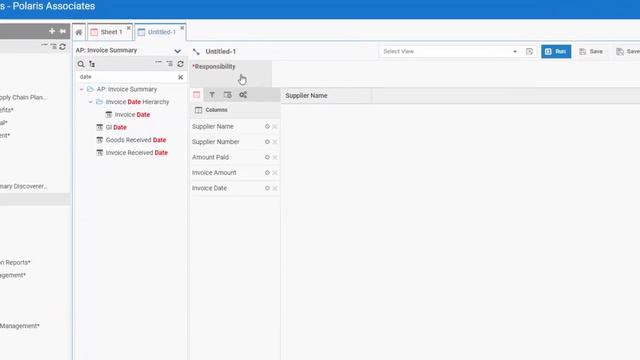Add new item with the plus icon
640x360 pixels.
[52, 31]
